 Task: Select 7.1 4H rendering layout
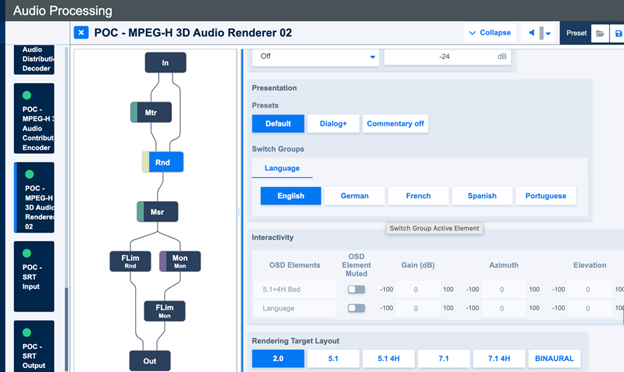pos(499,358)
